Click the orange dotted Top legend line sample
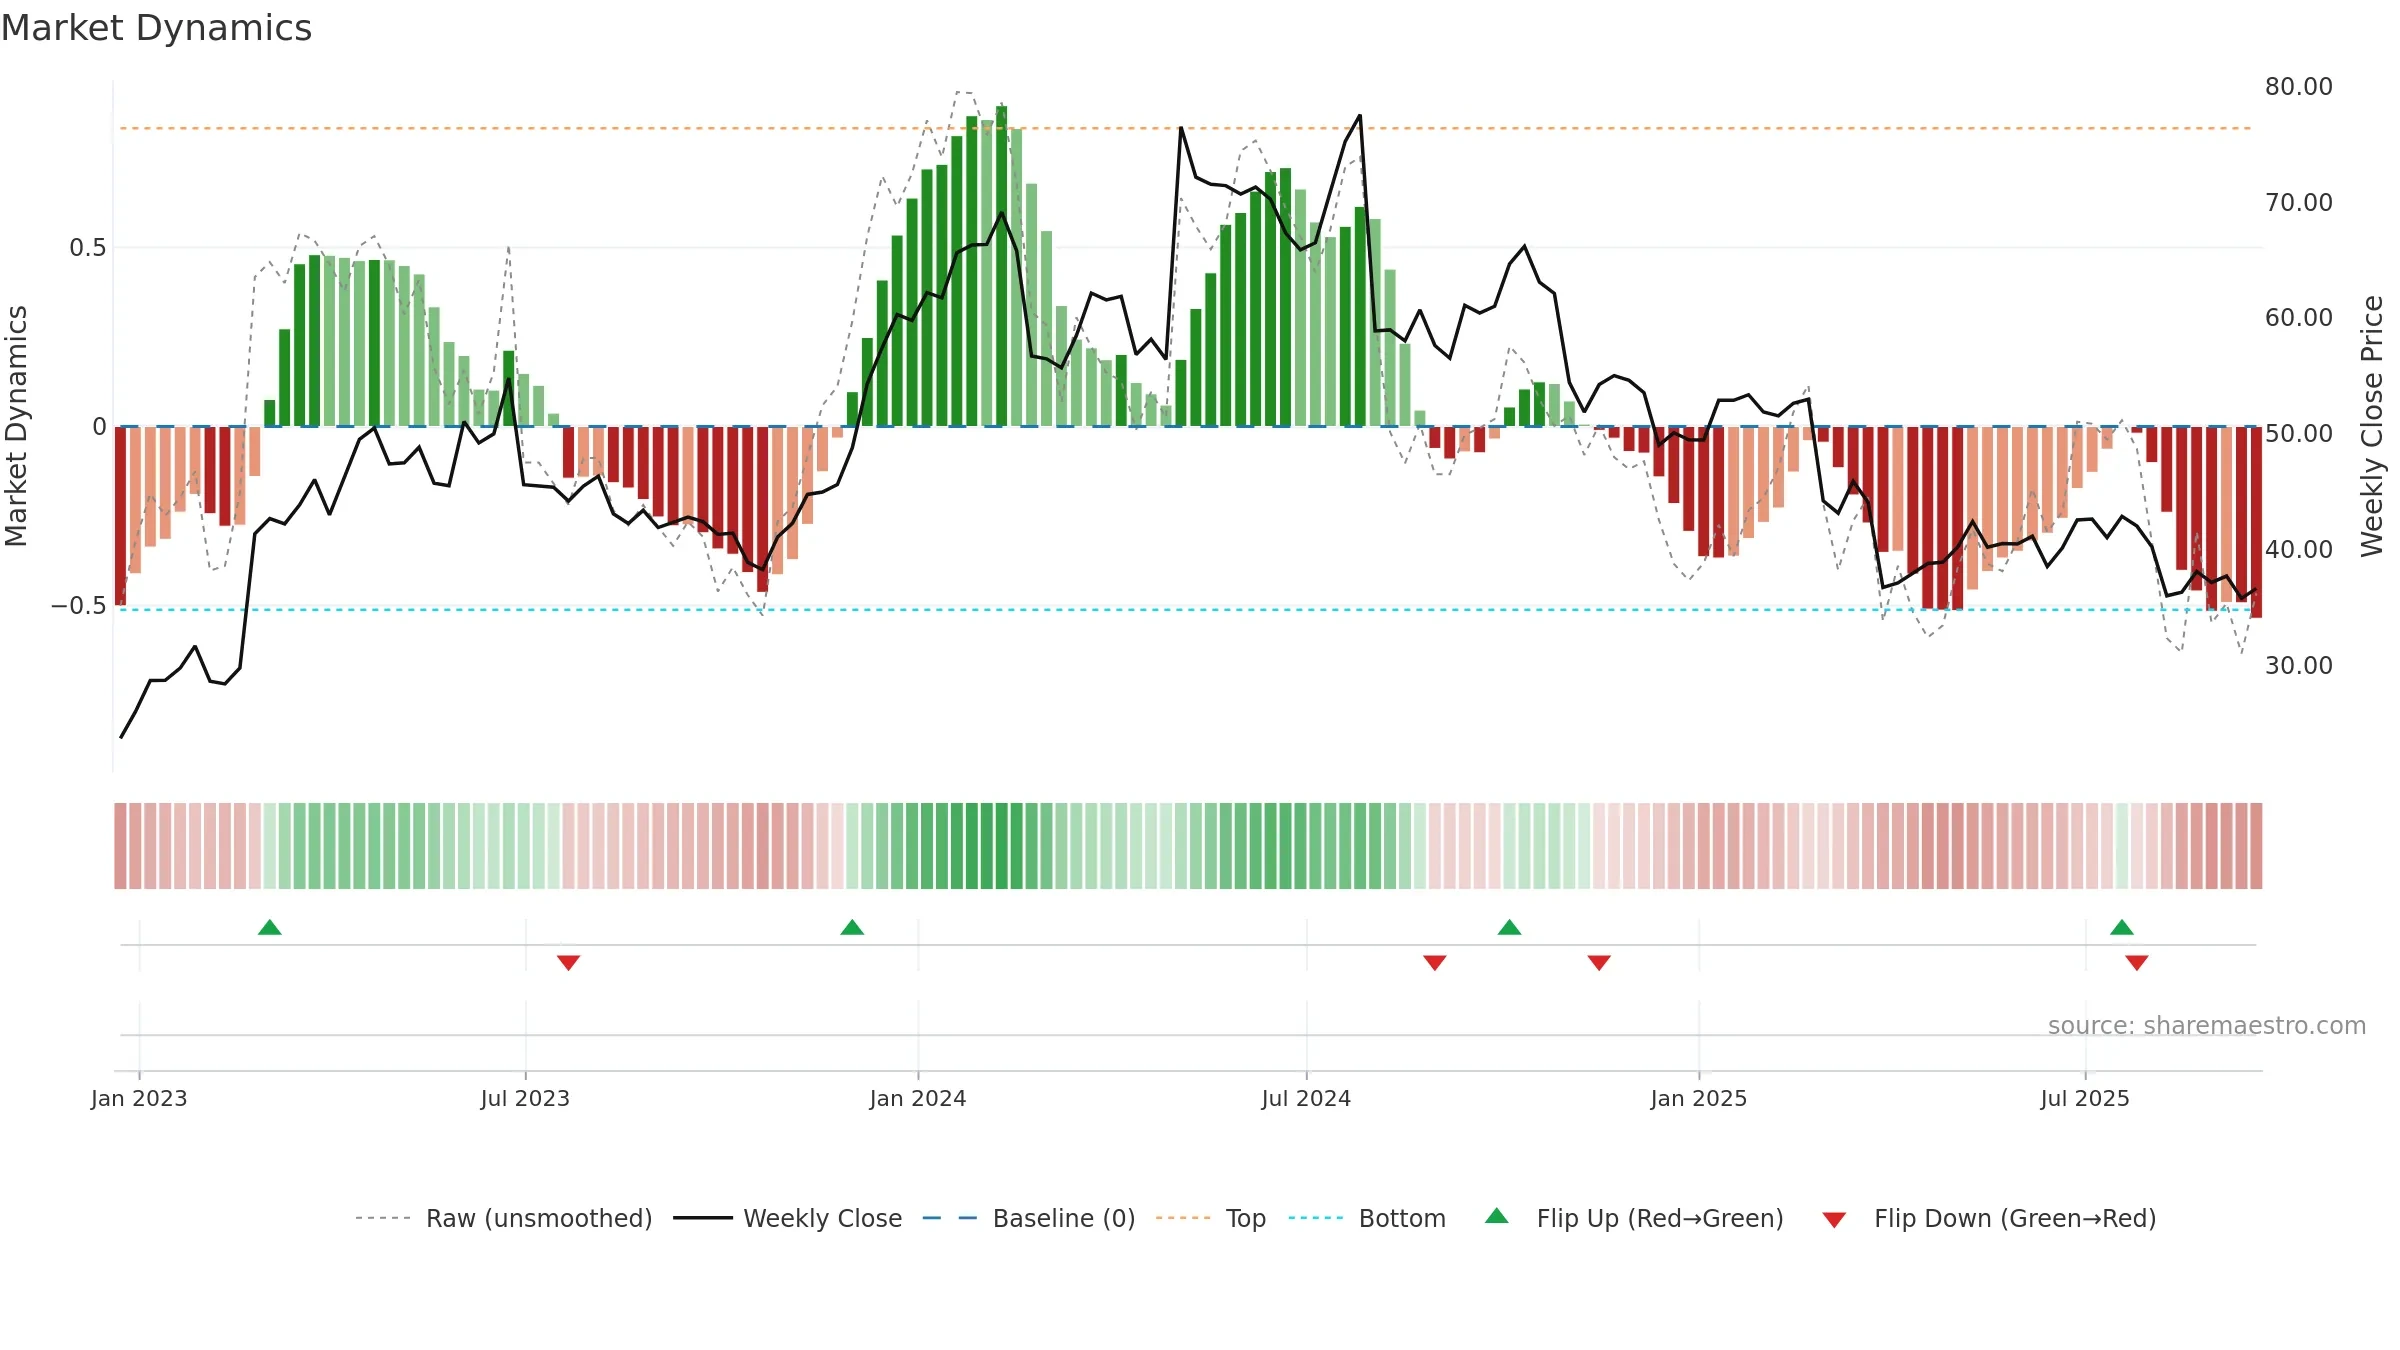This screenshot has width=2400, height=1350. [1183, 1218]
